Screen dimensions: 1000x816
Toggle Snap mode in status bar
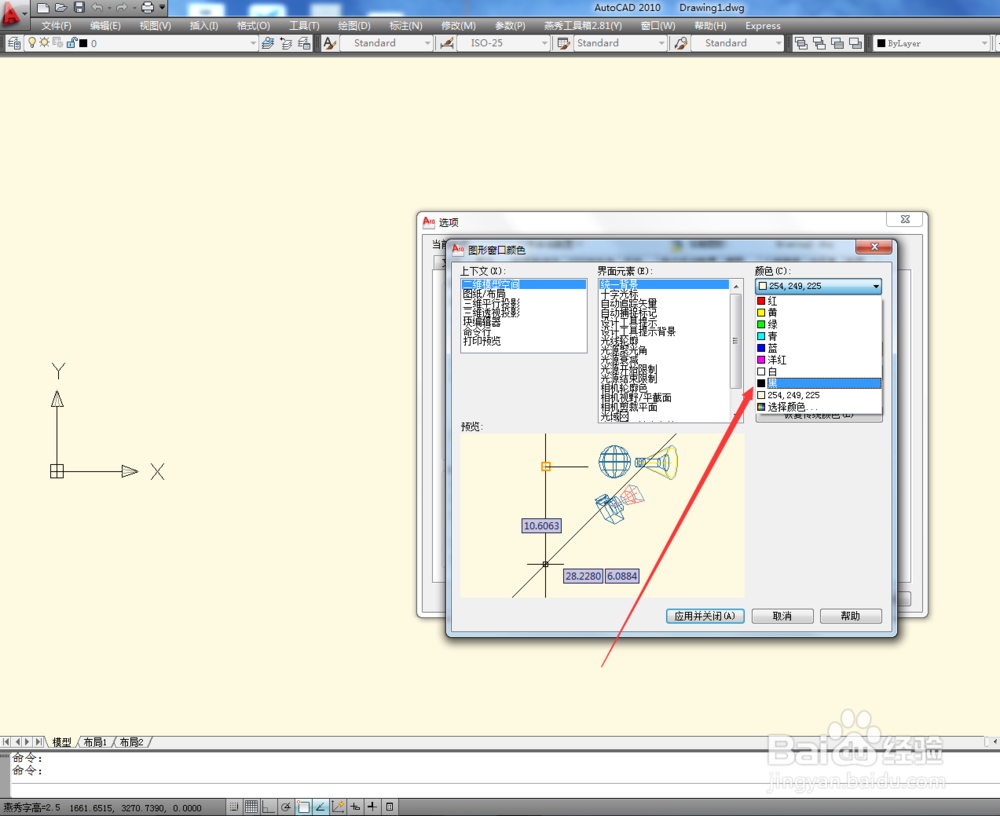234,807
